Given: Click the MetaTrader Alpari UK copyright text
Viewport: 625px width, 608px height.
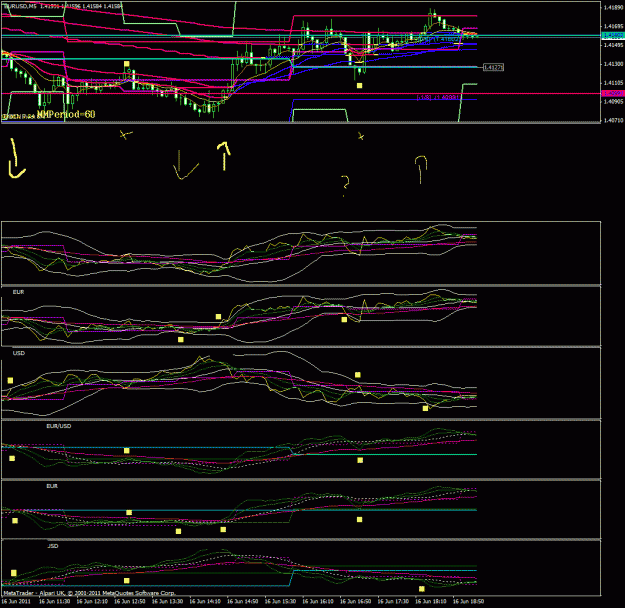Looking at the screenshot, I should click(x=89, y=593).
